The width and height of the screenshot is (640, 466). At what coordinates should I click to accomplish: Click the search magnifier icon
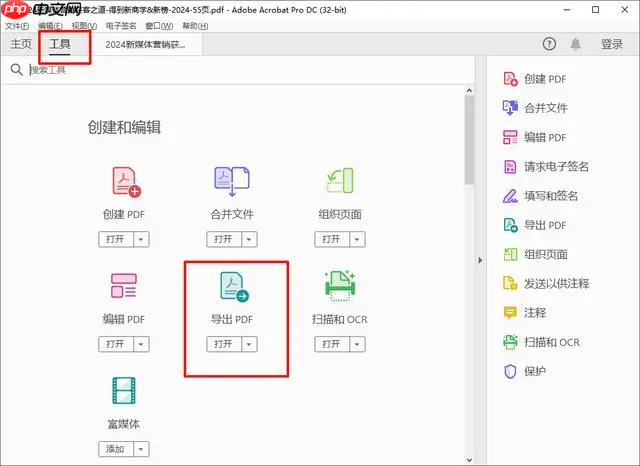[x=16, y=70]
